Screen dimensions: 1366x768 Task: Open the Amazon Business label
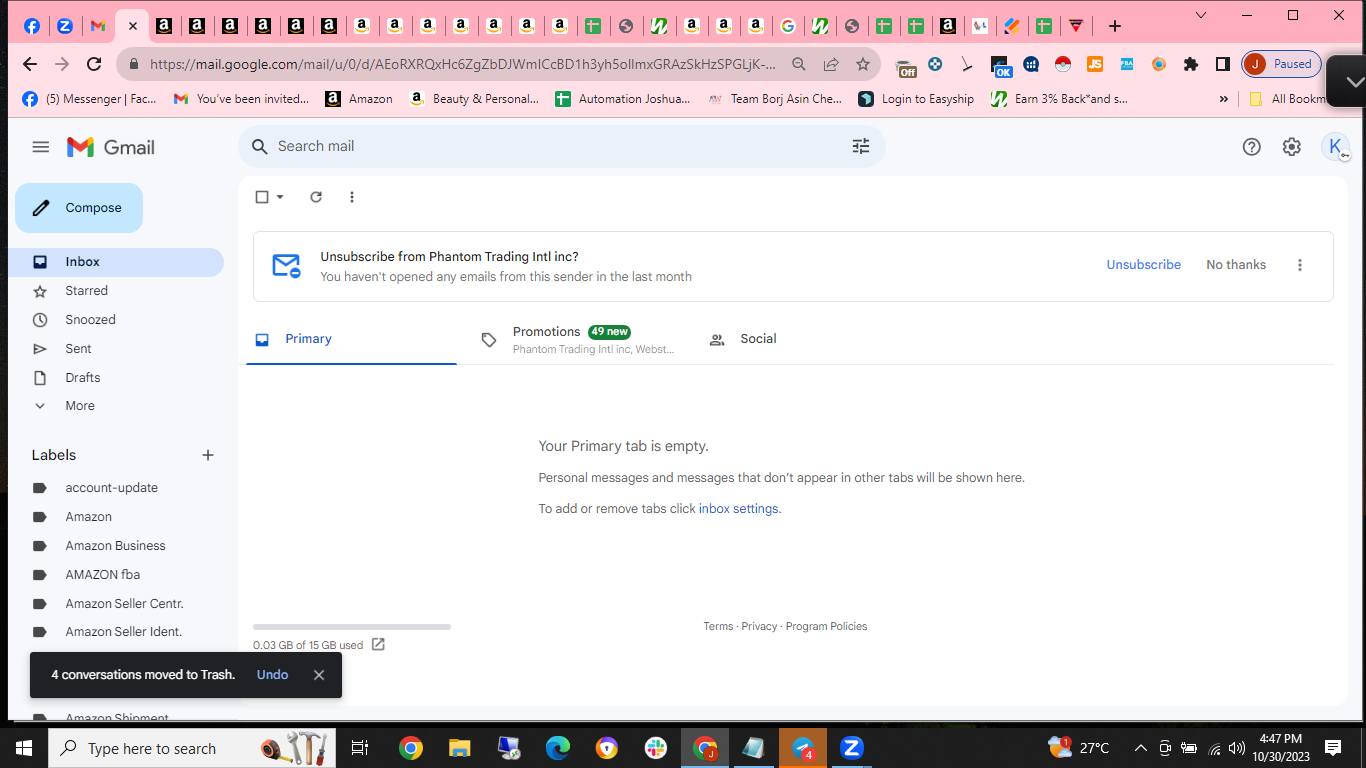pos(115,546)
